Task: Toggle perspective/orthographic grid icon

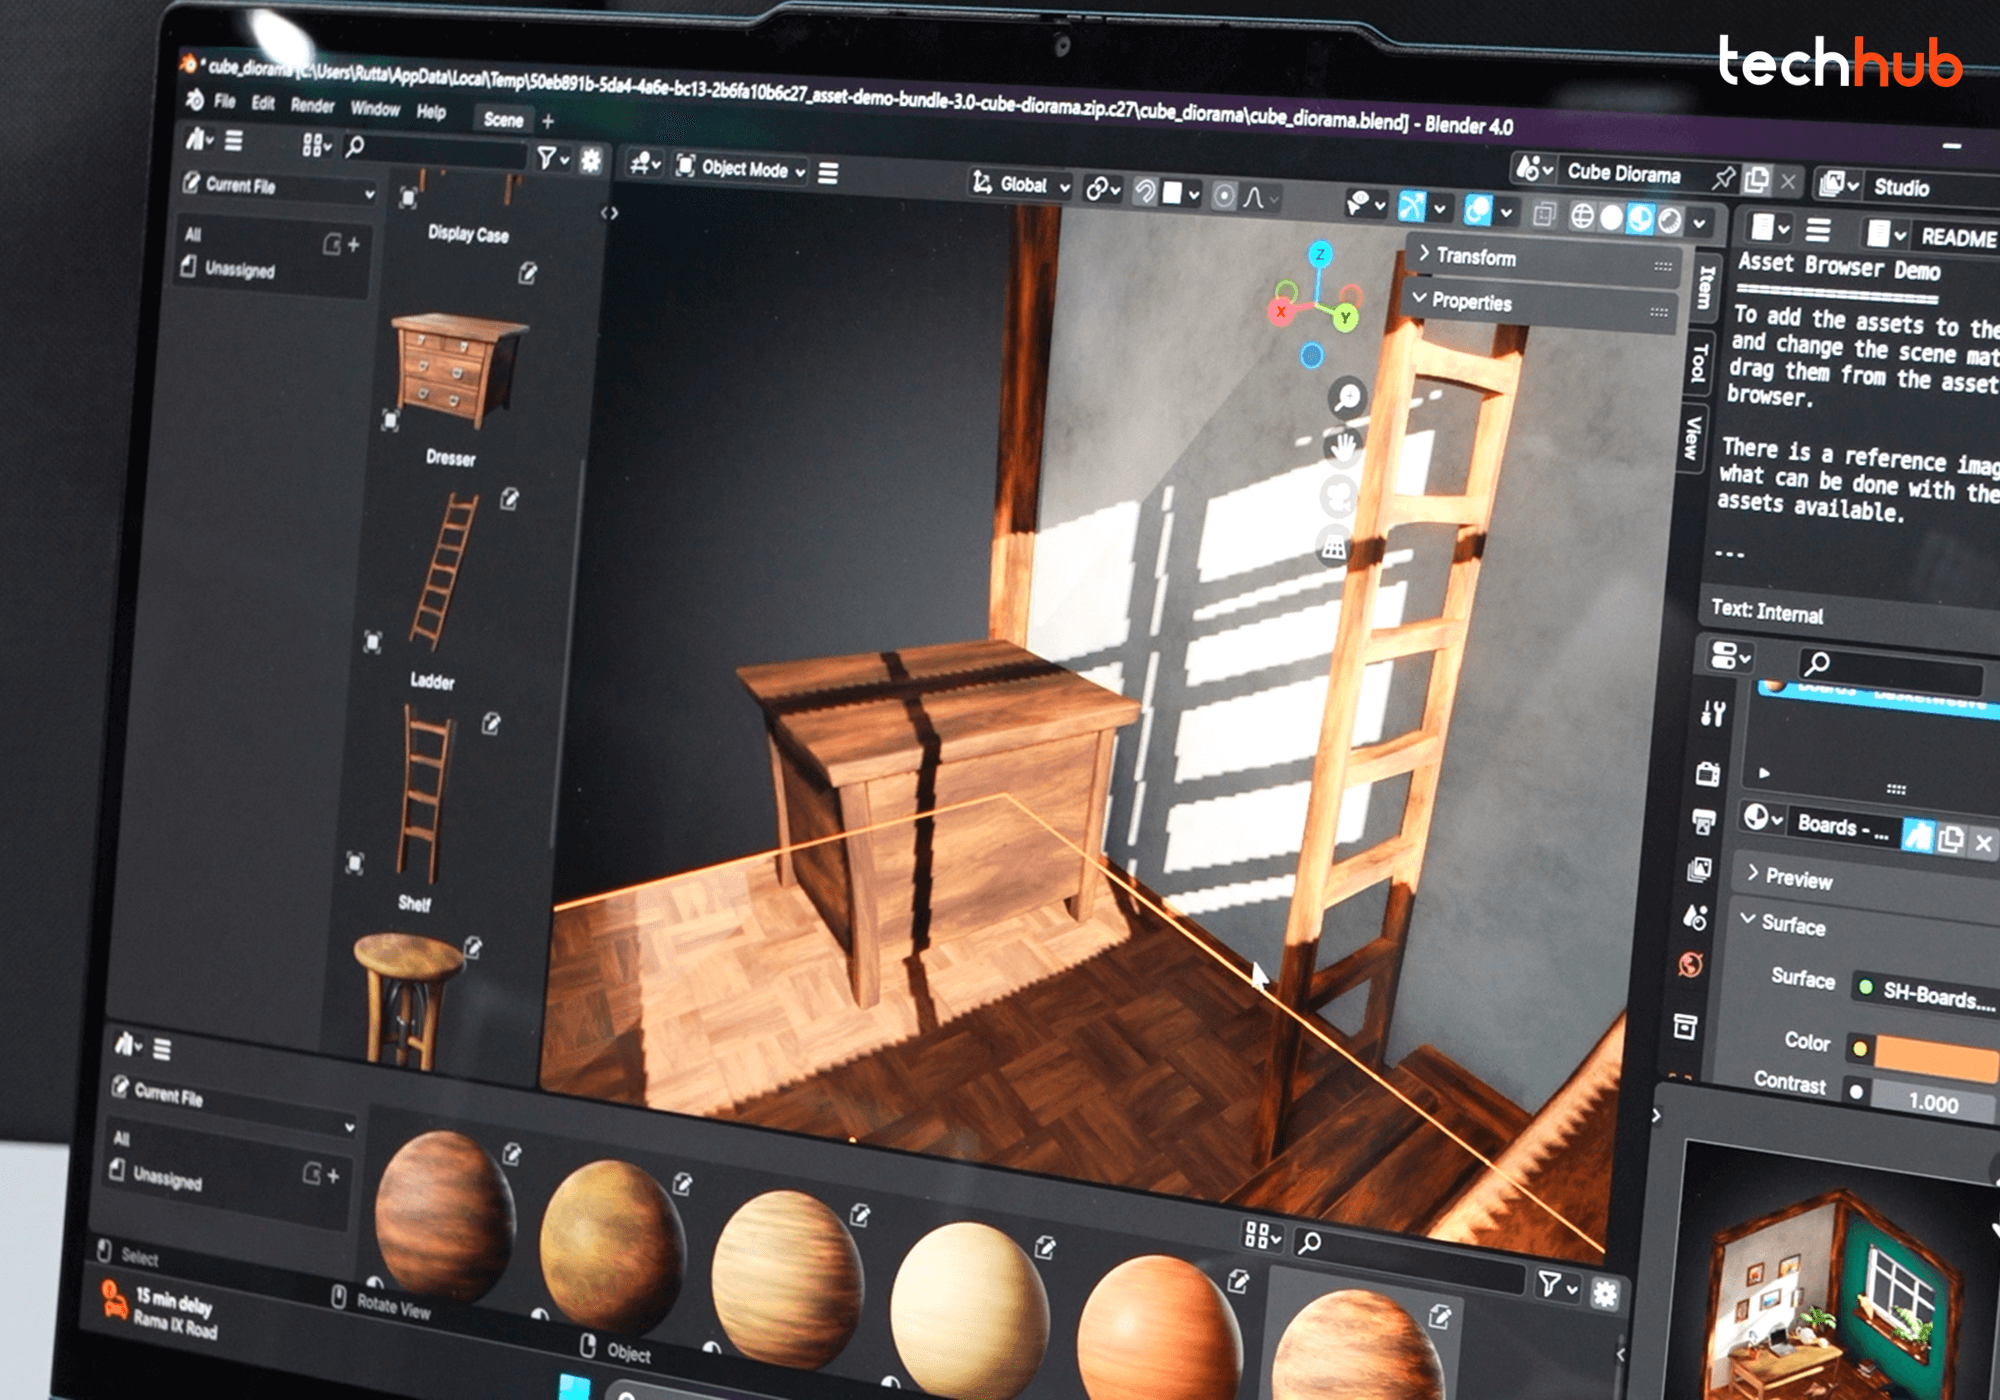Action: 1334,546
